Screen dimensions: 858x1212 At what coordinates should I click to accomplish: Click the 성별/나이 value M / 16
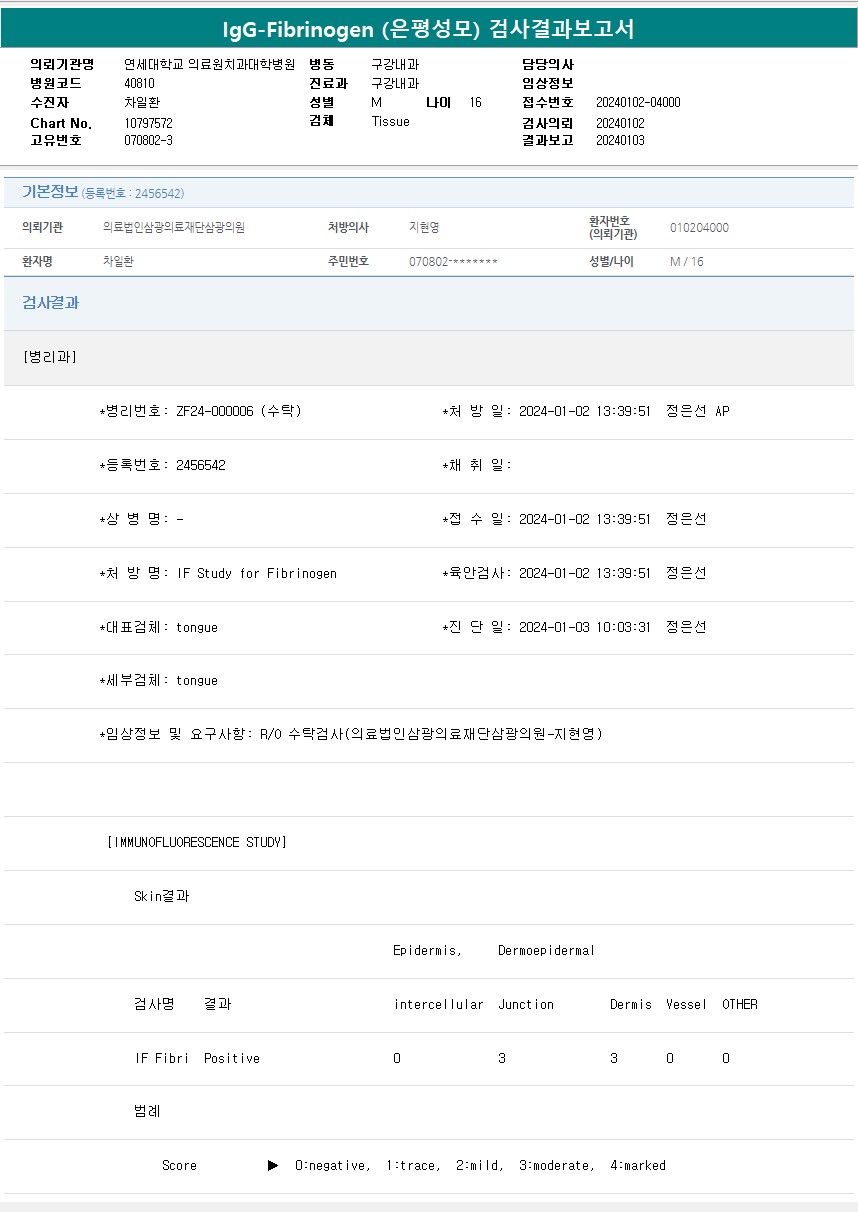(687, 261)
